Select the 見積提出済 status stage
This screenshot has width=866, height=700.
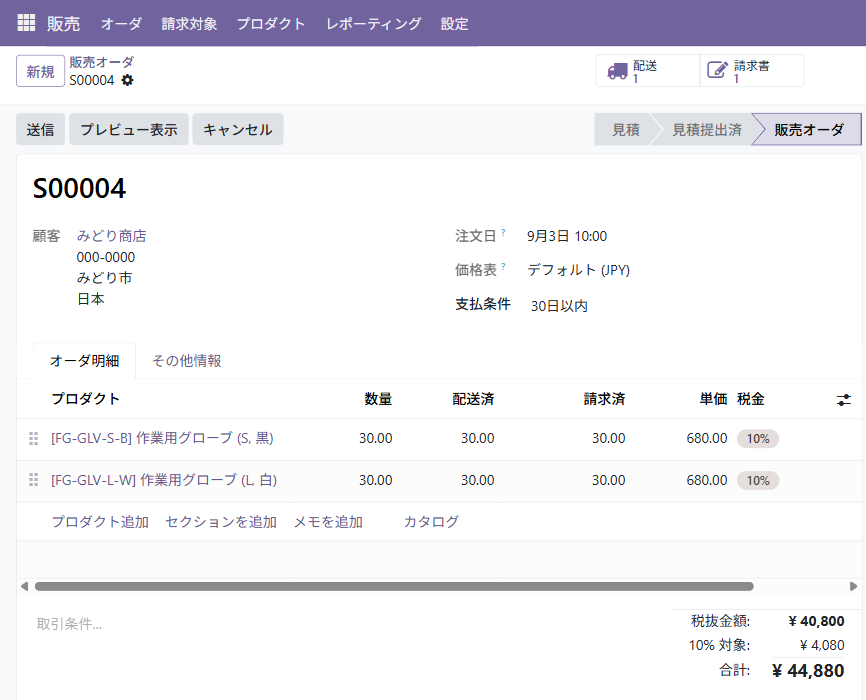(x=706, y=130)
